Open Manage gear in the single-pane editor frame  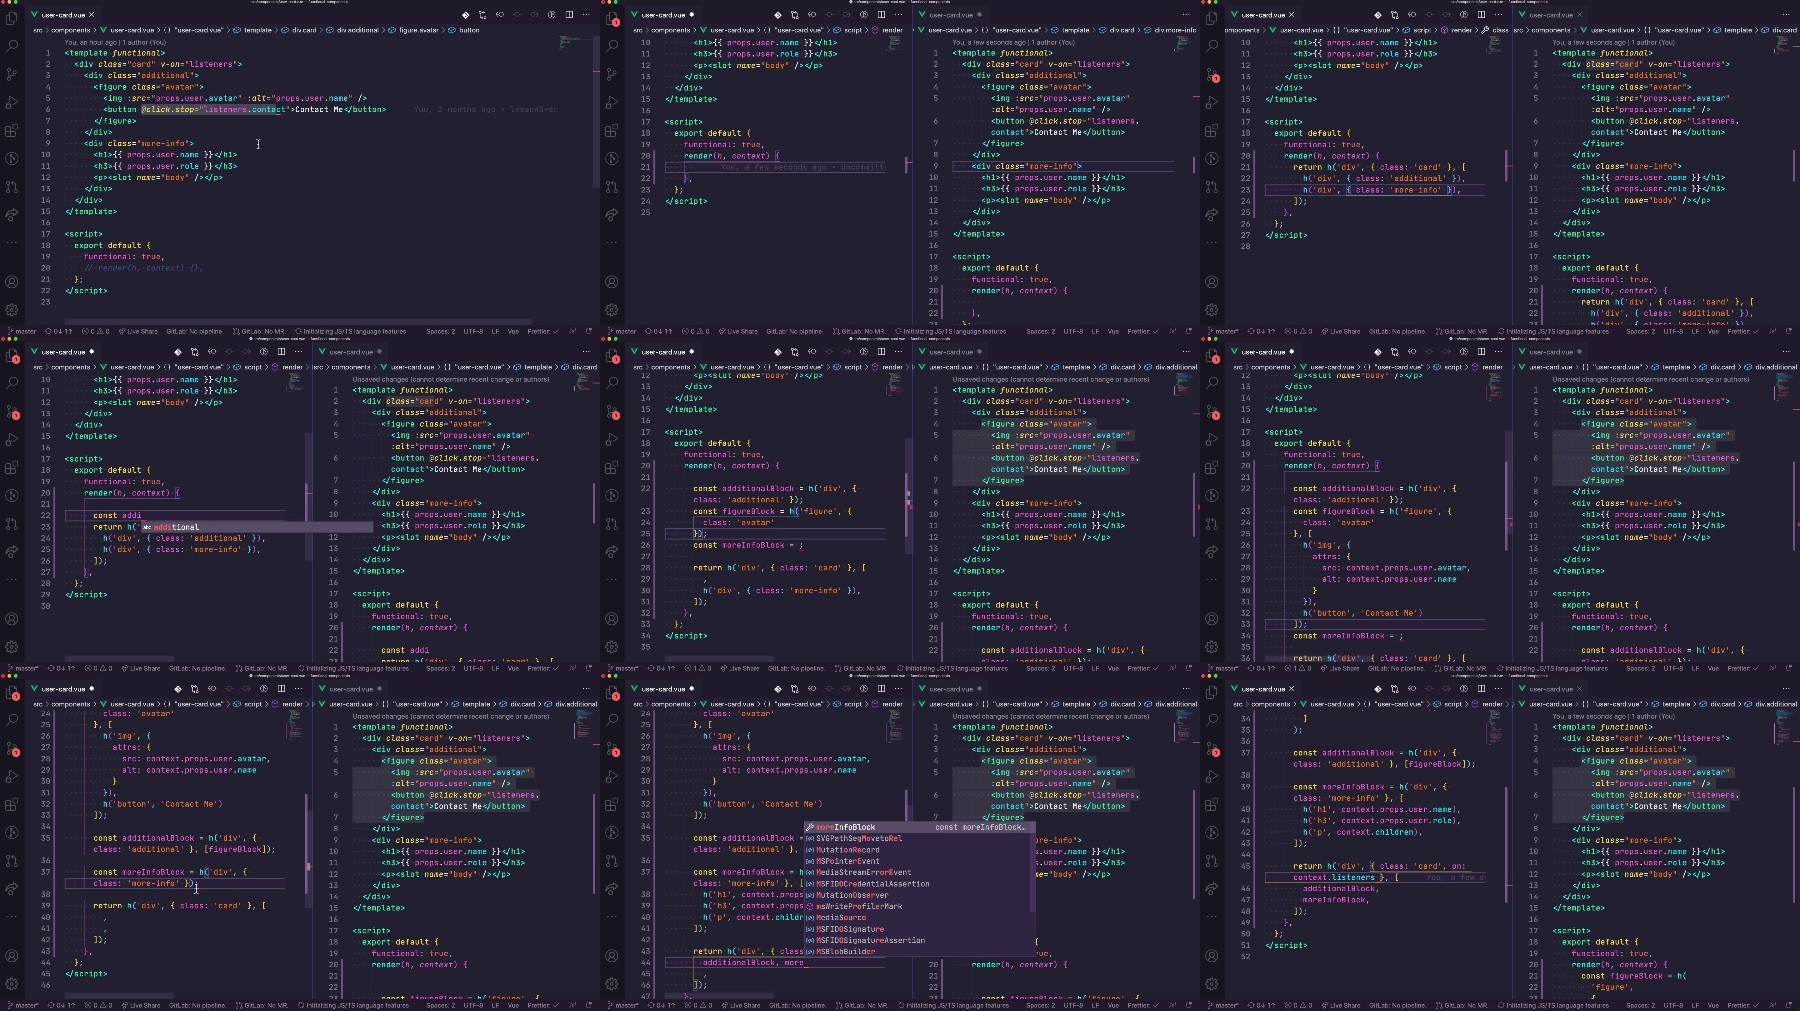pyautogui.click(x=12, y=310)
